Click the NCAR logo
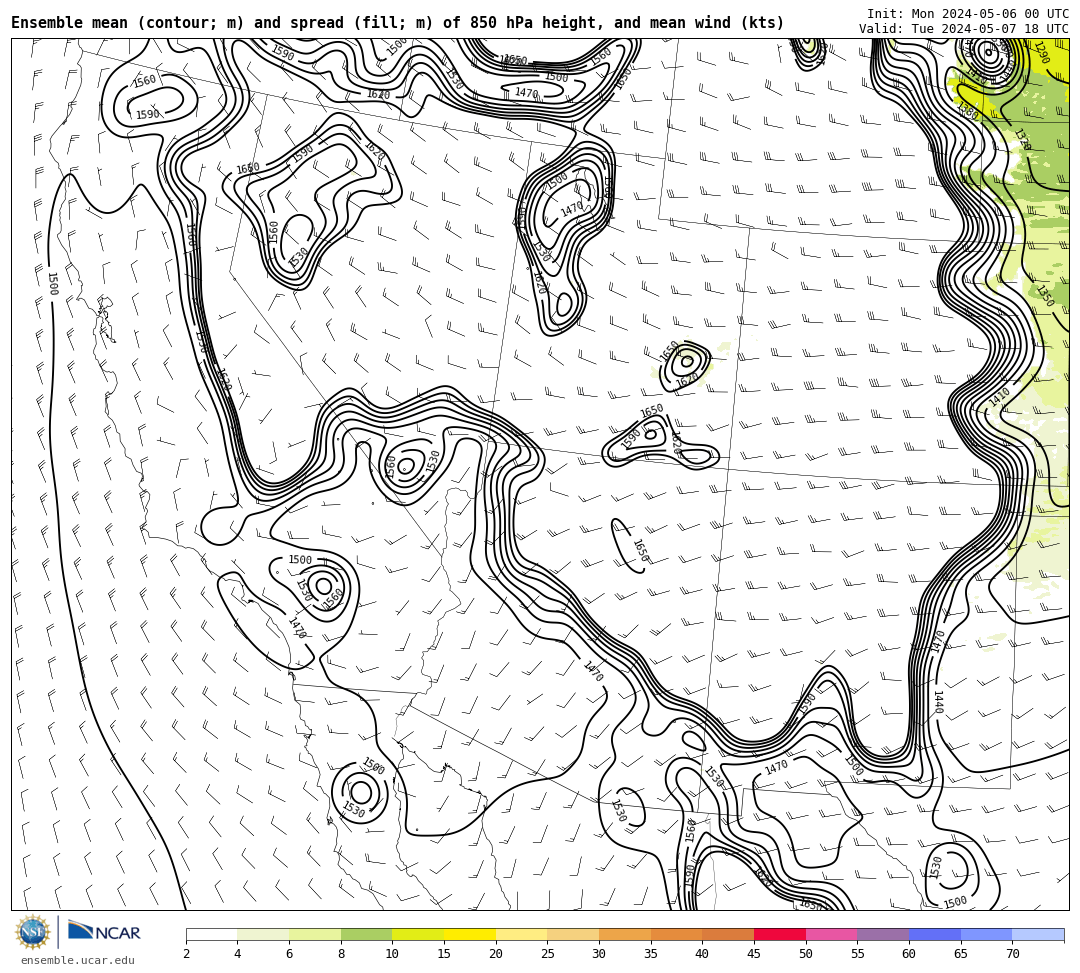 104,931
